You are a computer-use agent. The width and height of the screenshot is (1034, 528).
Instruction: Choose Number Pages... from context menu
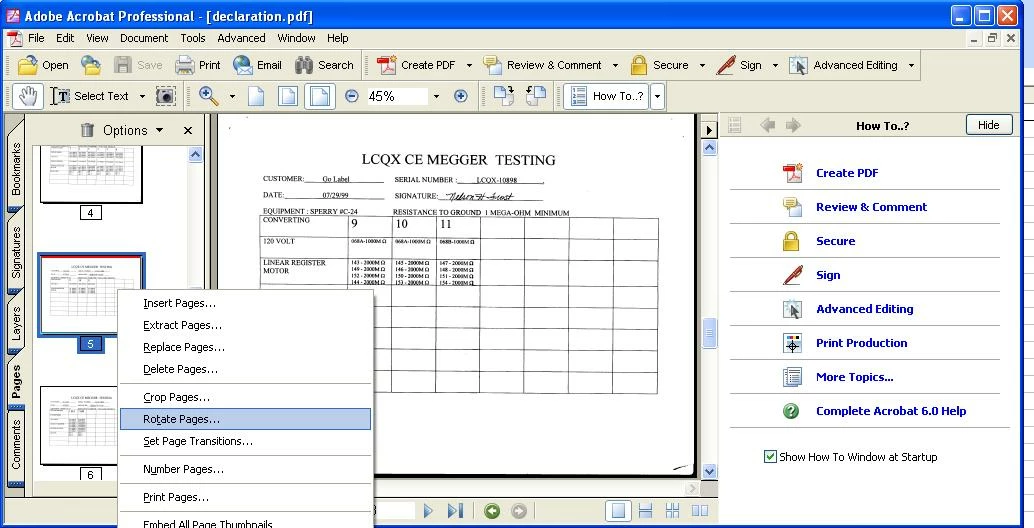[x=245, y=469]
